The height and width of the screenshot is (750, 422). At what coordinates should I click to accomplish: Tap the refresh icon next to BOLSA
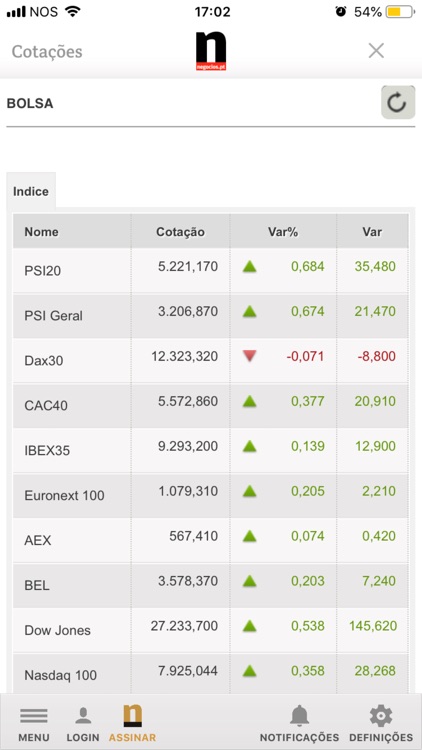(398, 102)
